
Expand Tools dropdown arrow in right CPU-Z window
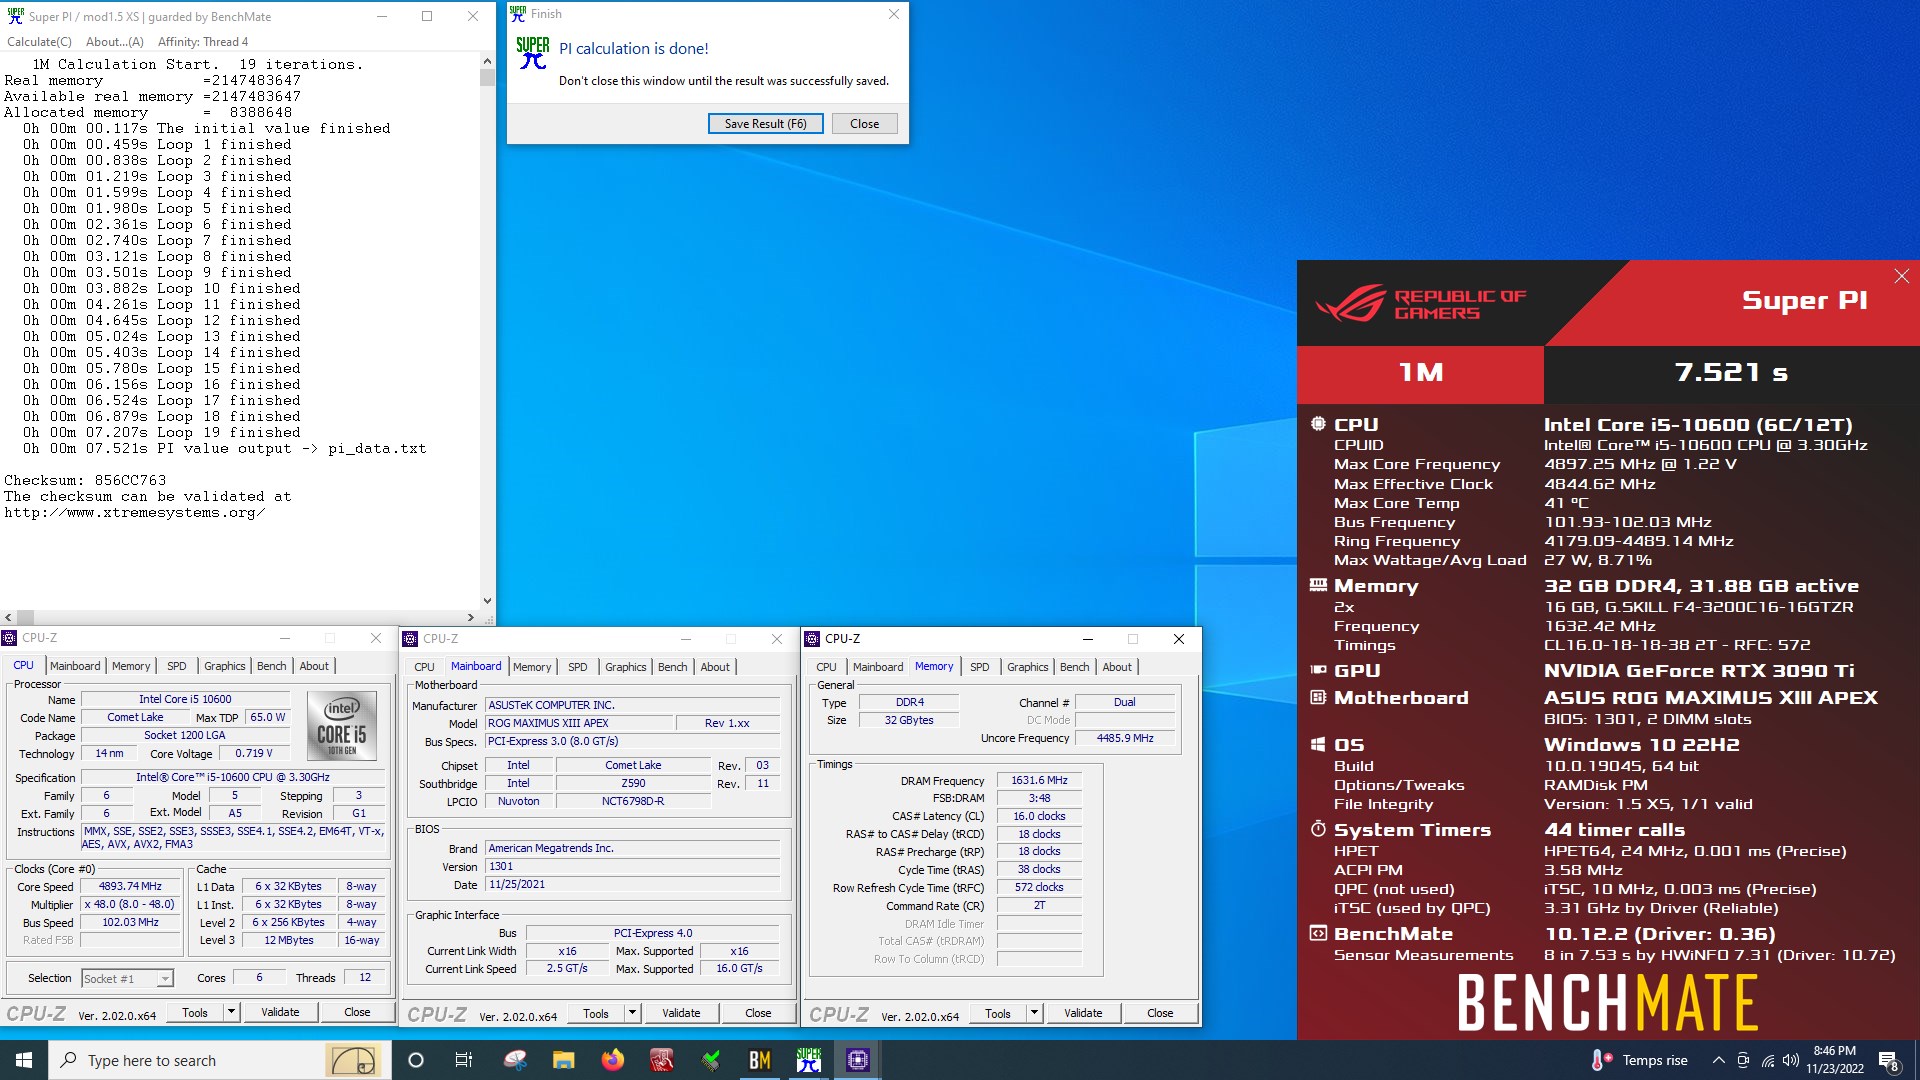tap(1034, 1013)
